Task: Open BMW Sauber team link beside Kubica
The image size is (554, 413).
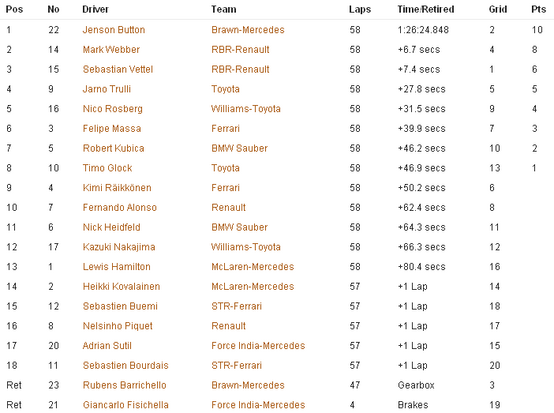Action: click(x=240, y=148)
